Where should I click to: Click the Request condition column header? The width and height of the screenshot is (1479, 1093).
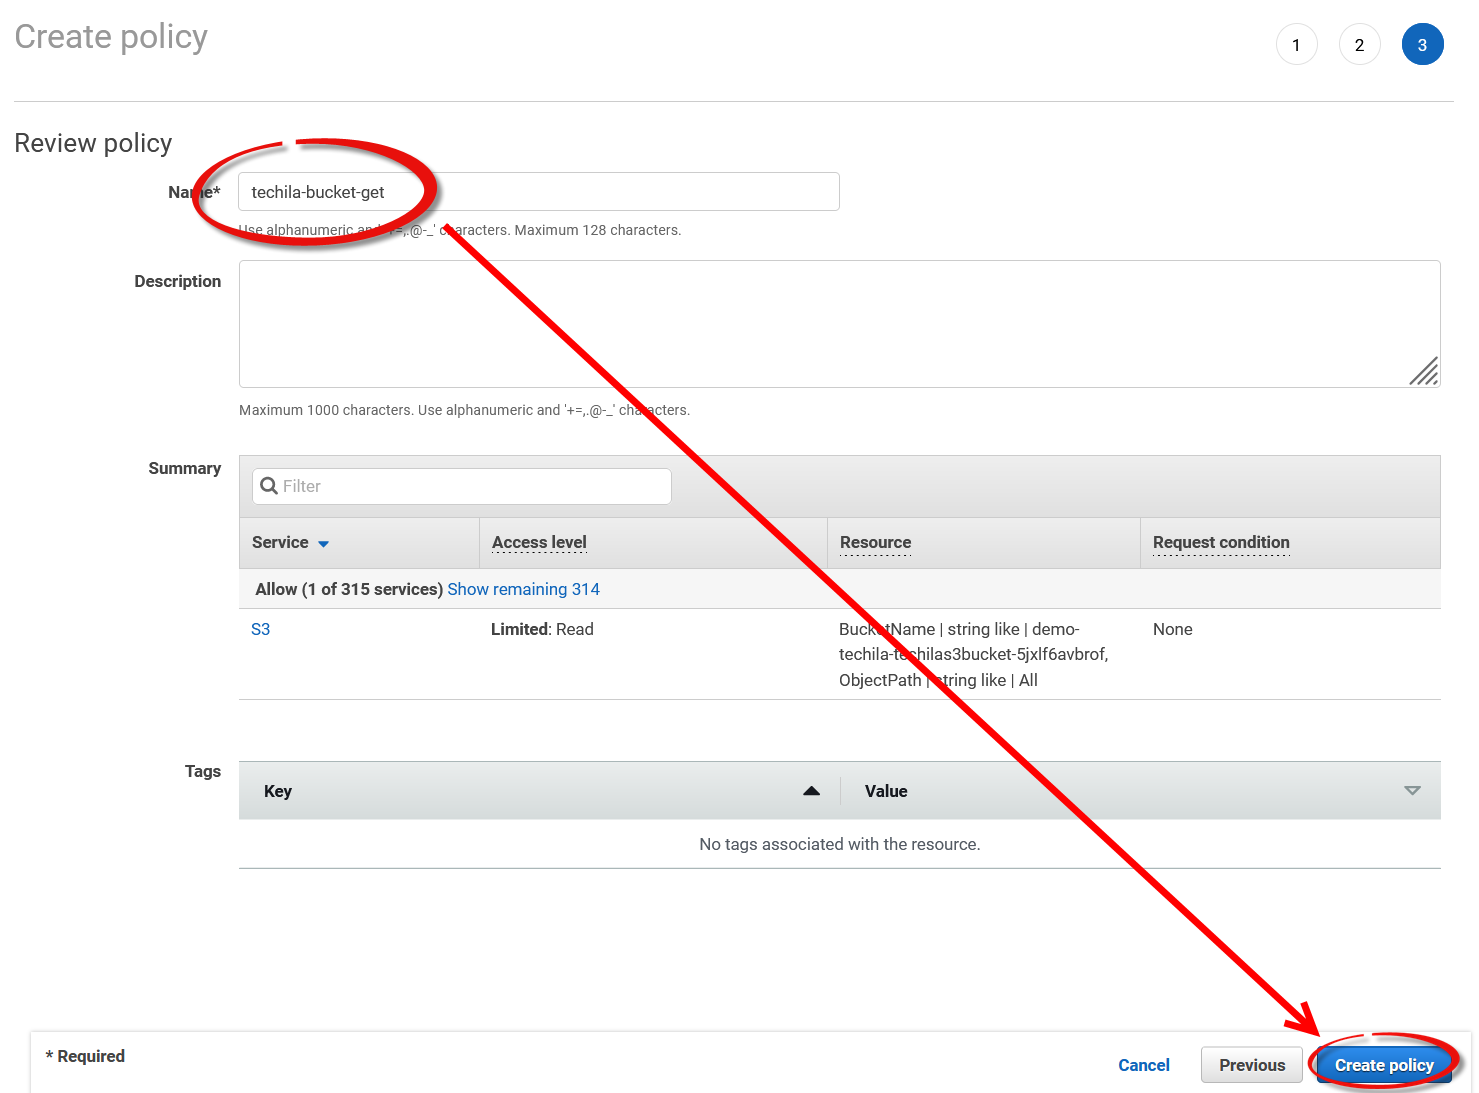pyautogui.click(x=1220, y=542)
